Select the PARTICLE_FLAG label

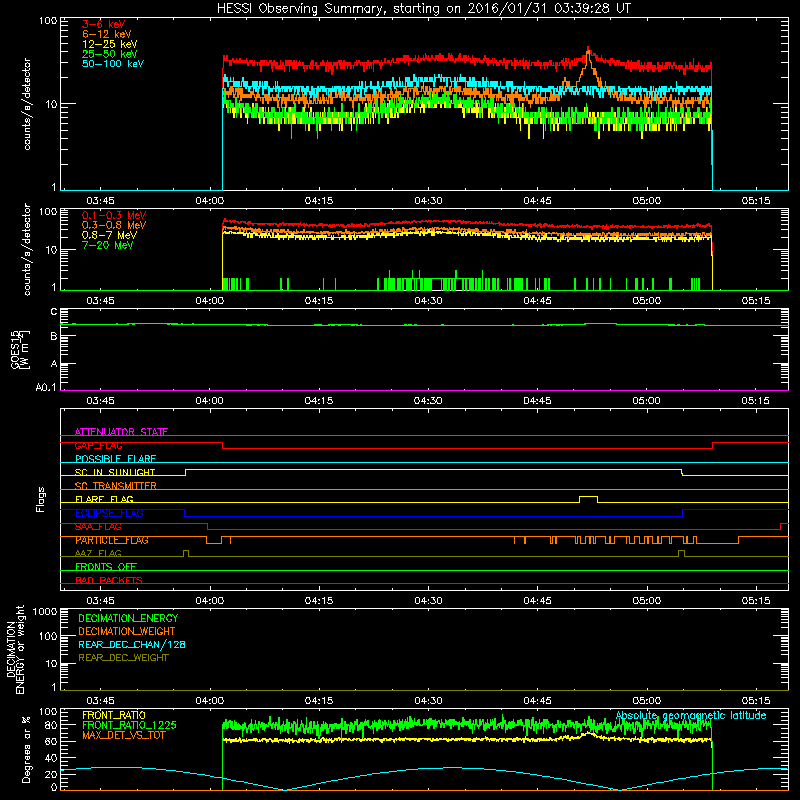point(112,540)
